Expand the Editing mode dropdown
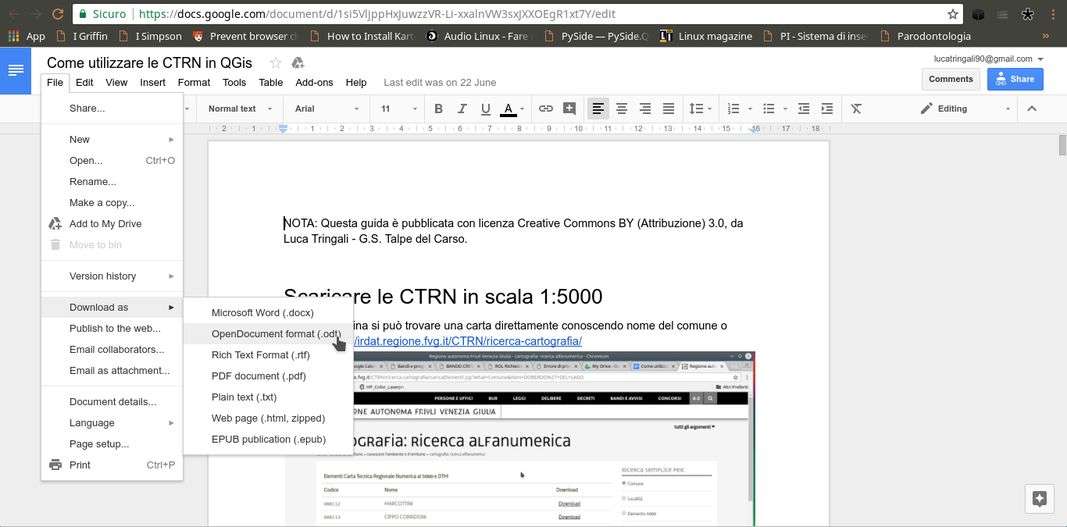The height and width of the screenshot is (527, 1067). pos(965,108)
